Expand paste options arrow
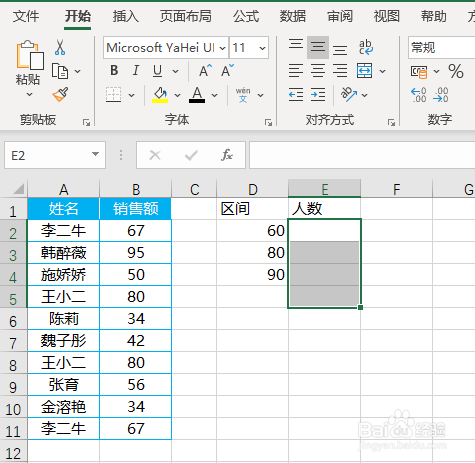475x463 pixels. tap(29, 95)
